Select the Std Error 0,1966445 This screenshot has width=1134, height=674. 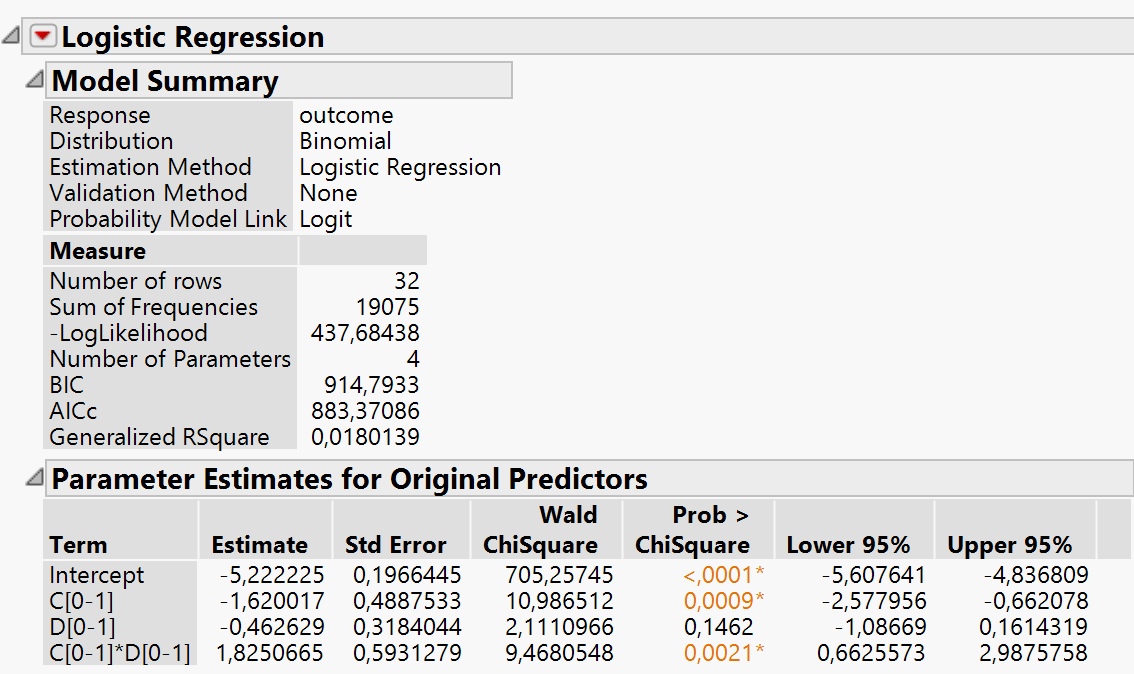(x=407, y=575)
